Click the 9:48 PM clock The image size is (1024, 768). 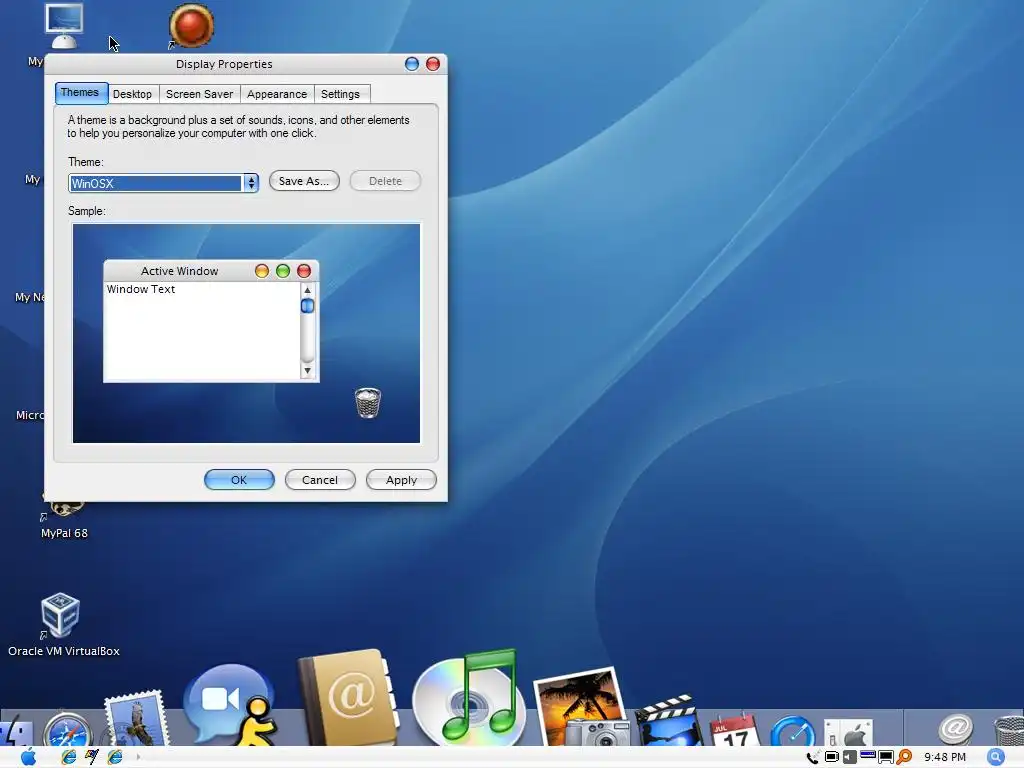944,757
